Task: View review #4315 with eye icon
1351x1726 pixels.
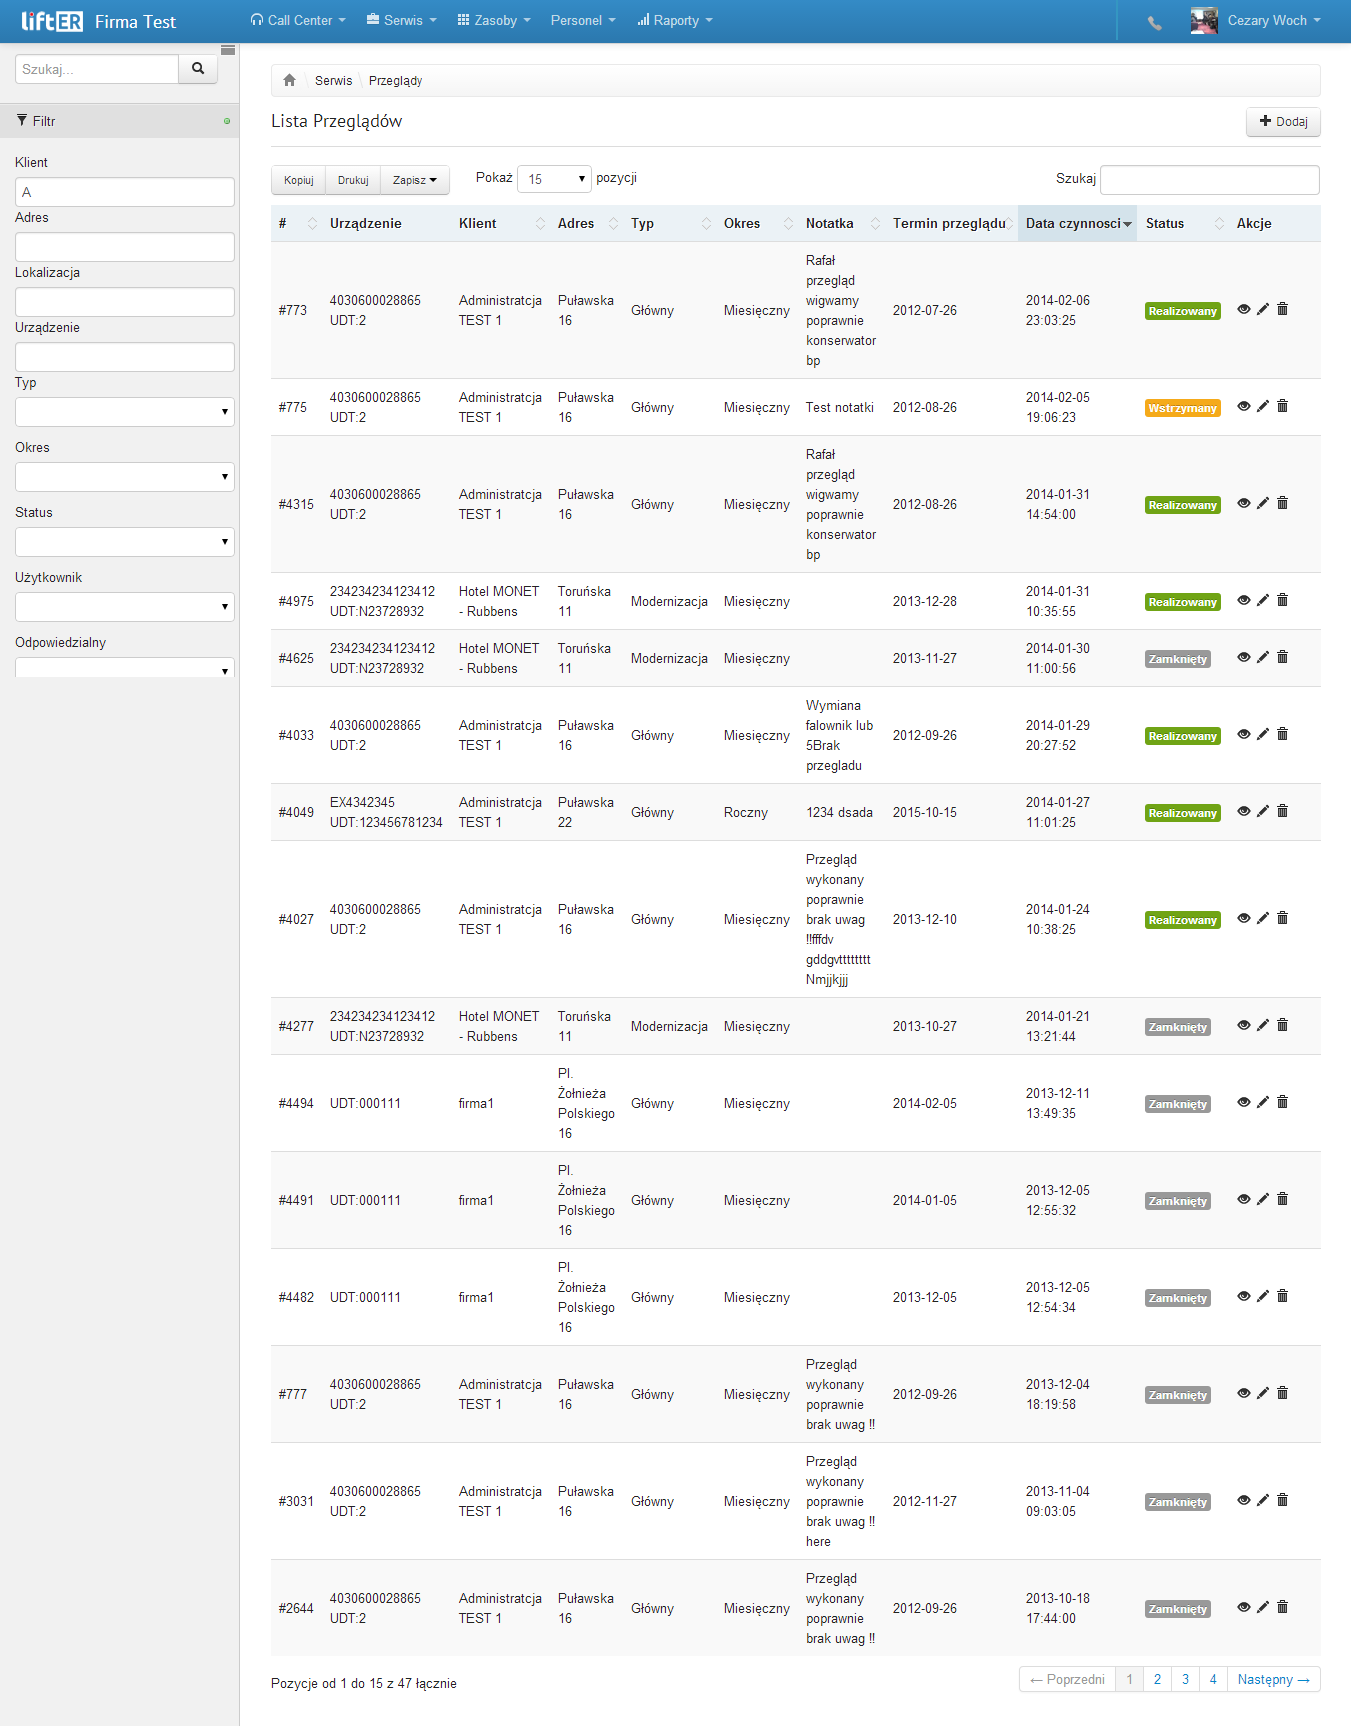Action: pyautogui.click(x=1244, y=503)
